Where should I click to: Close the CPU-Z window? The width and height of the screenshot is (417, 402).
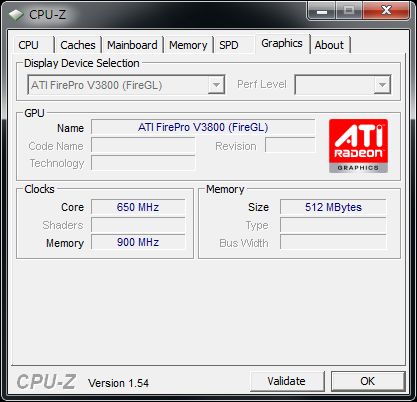[386, 11]
